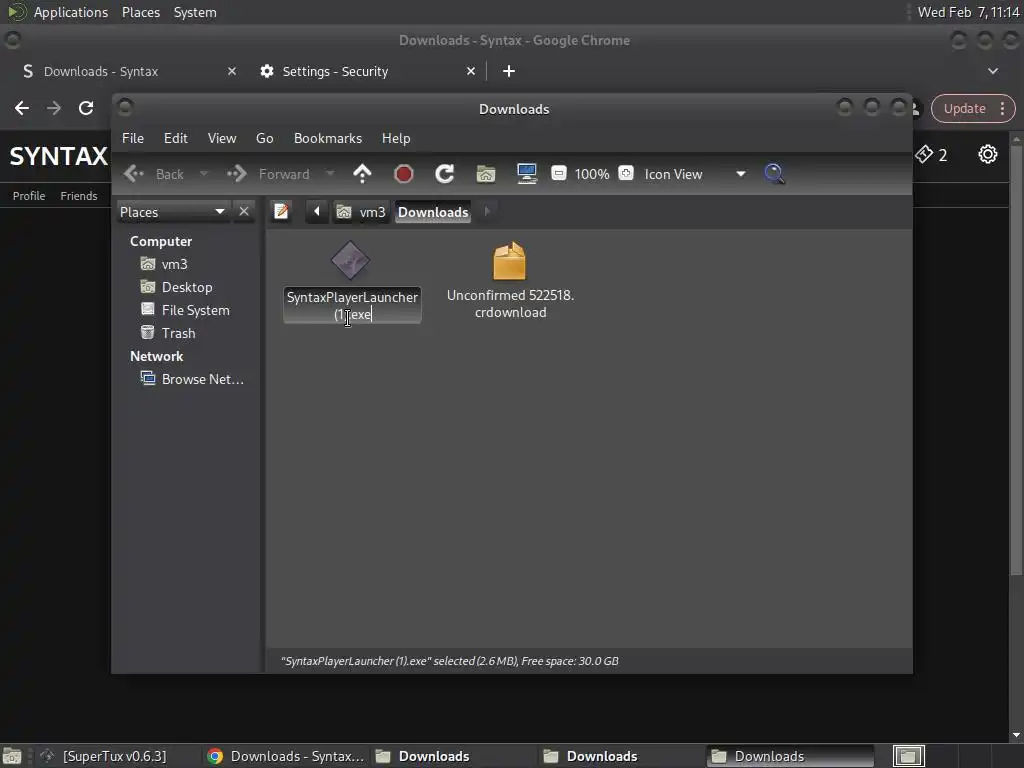Open Back history dropdown arrow

(204, 174)
